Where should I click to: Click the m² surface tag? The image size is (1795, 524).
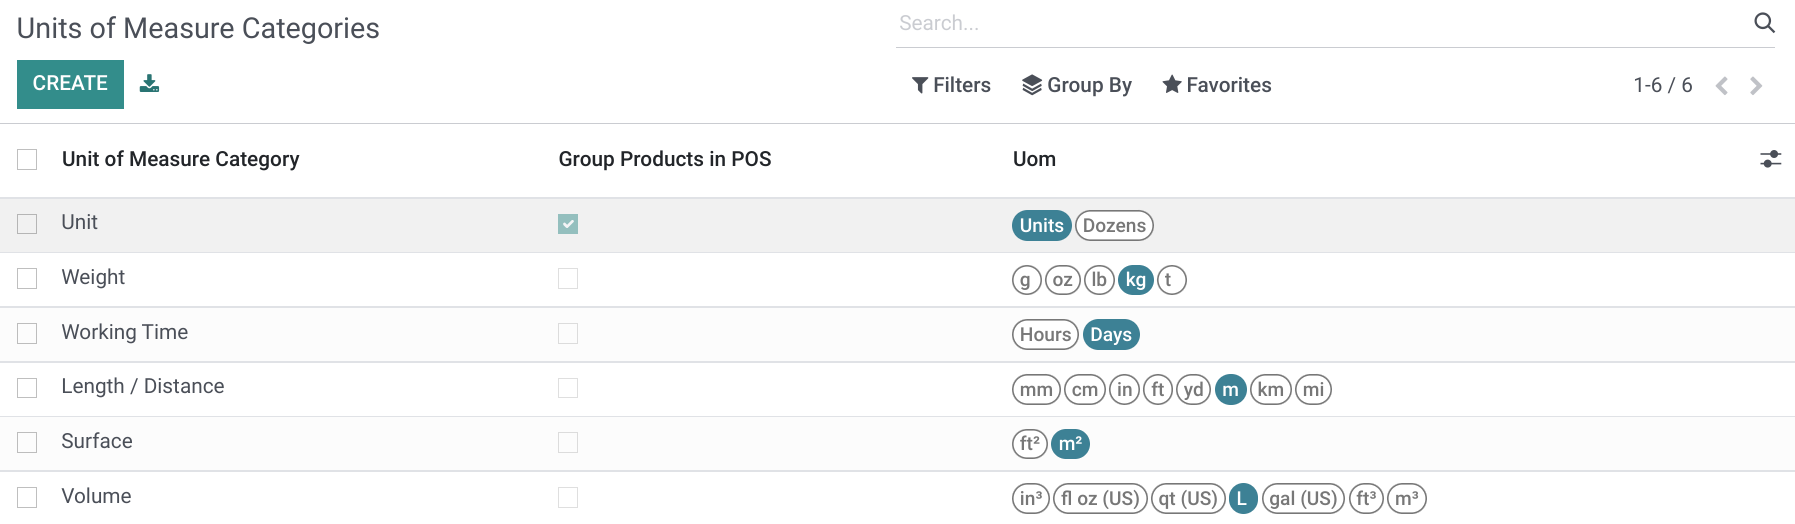(x=1070, y=444)
